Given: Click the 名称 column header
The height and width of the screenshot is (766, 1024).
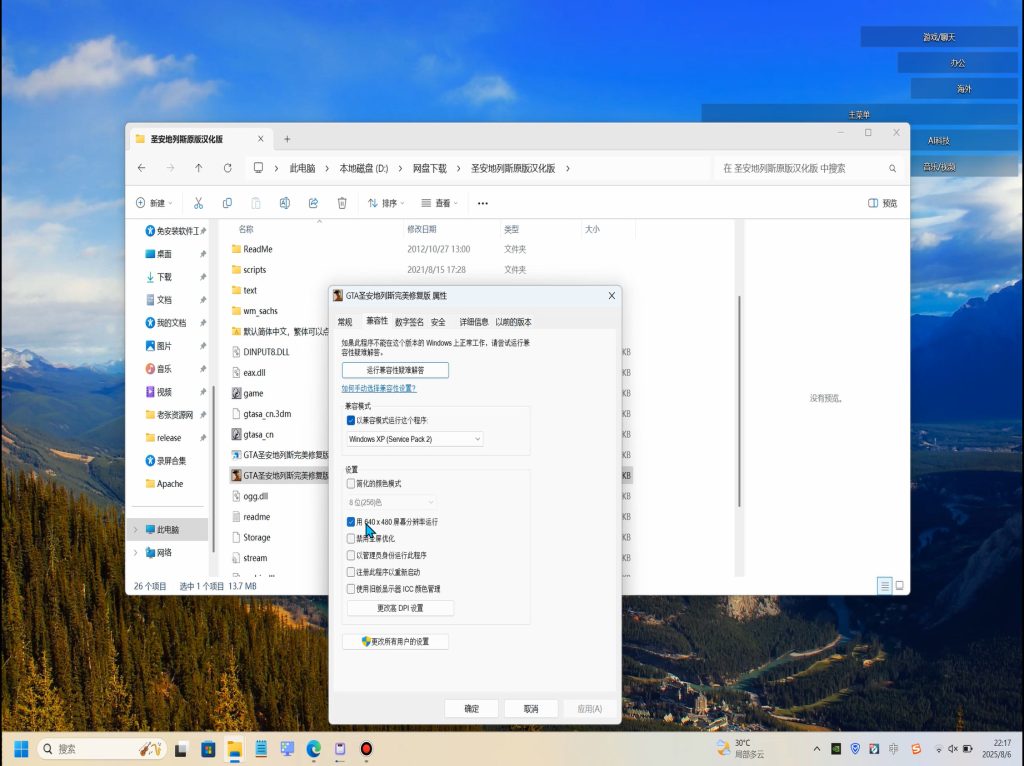Looking at the screenshot, I should click(246, 229).
